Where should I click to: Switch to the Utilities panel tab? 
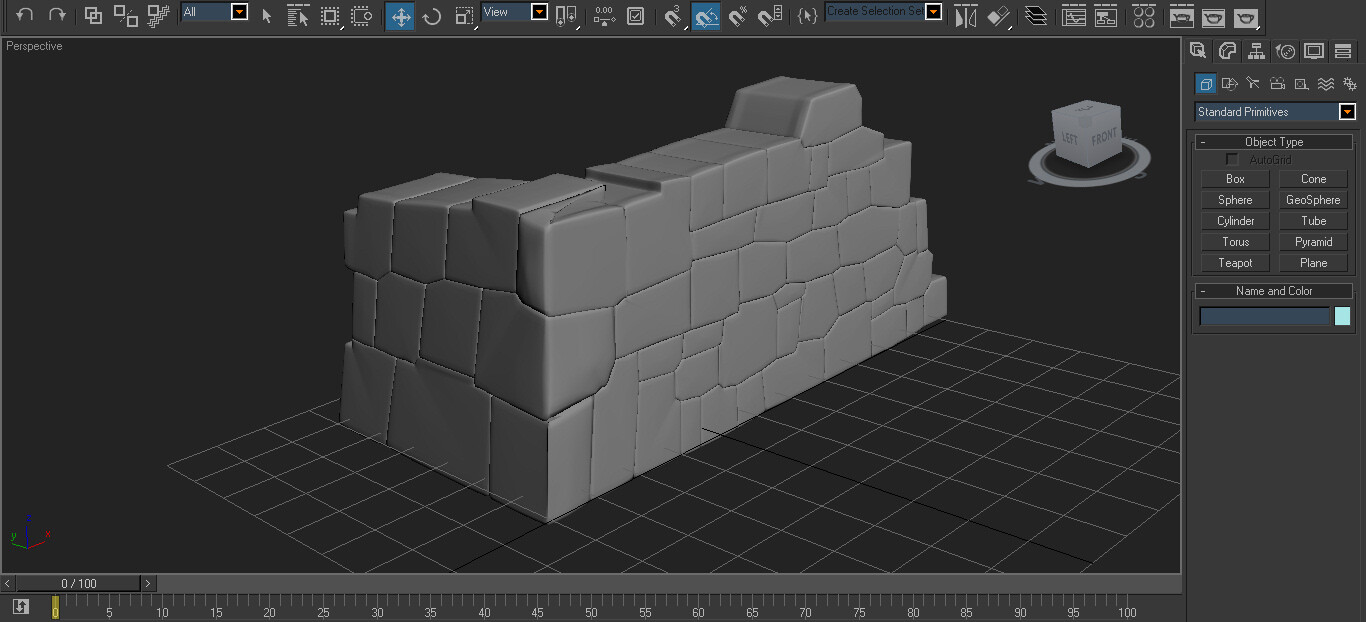click(x=1344, y=51)
